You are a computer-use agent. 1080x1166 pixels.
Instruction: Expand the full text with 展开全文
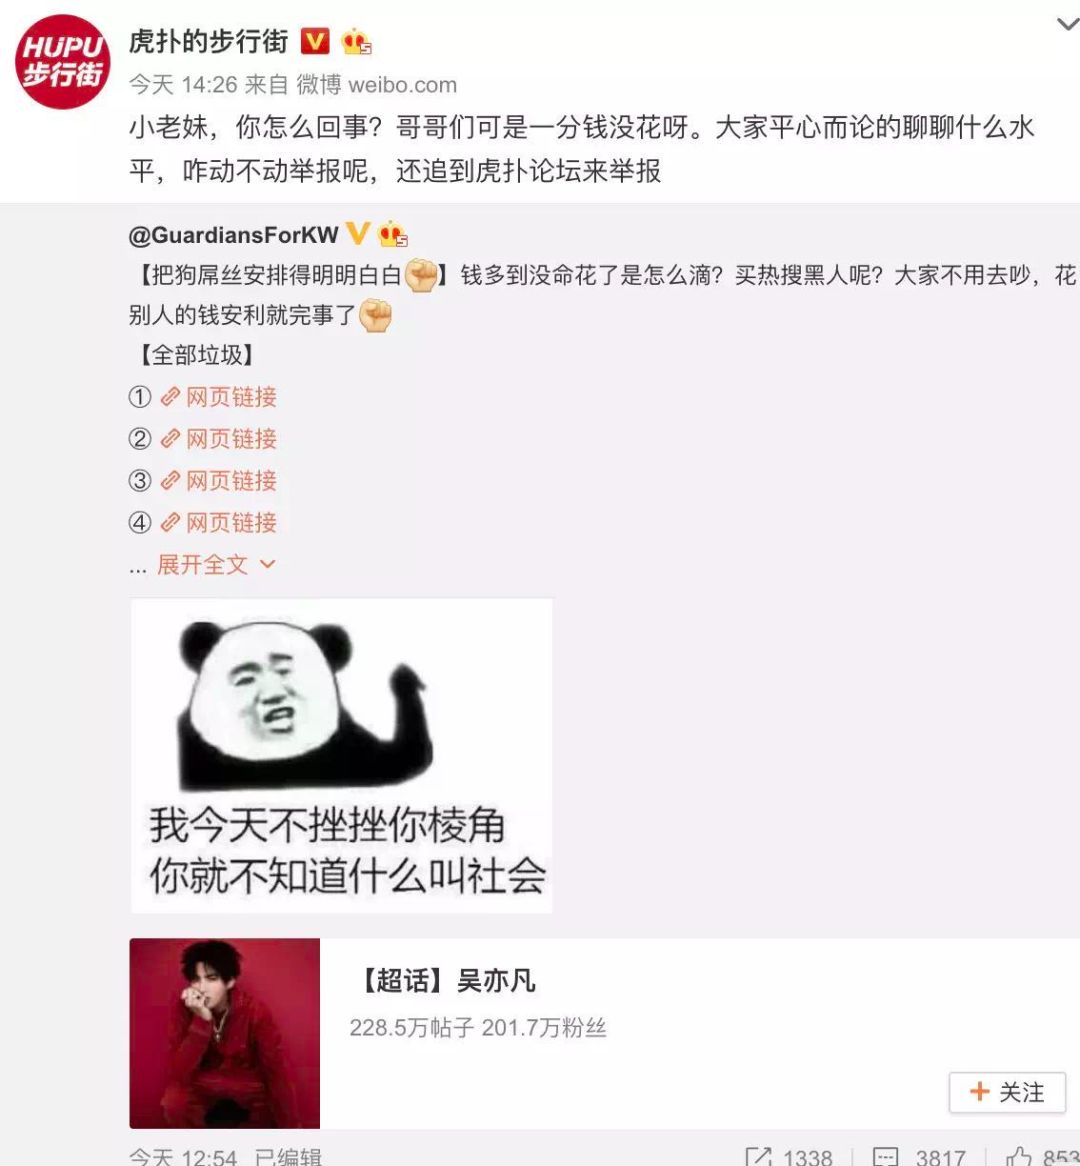click(x=202, y=564)
